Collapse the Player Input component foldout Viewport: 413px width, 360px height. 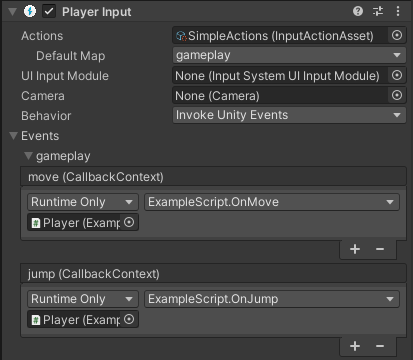point(13,12)
